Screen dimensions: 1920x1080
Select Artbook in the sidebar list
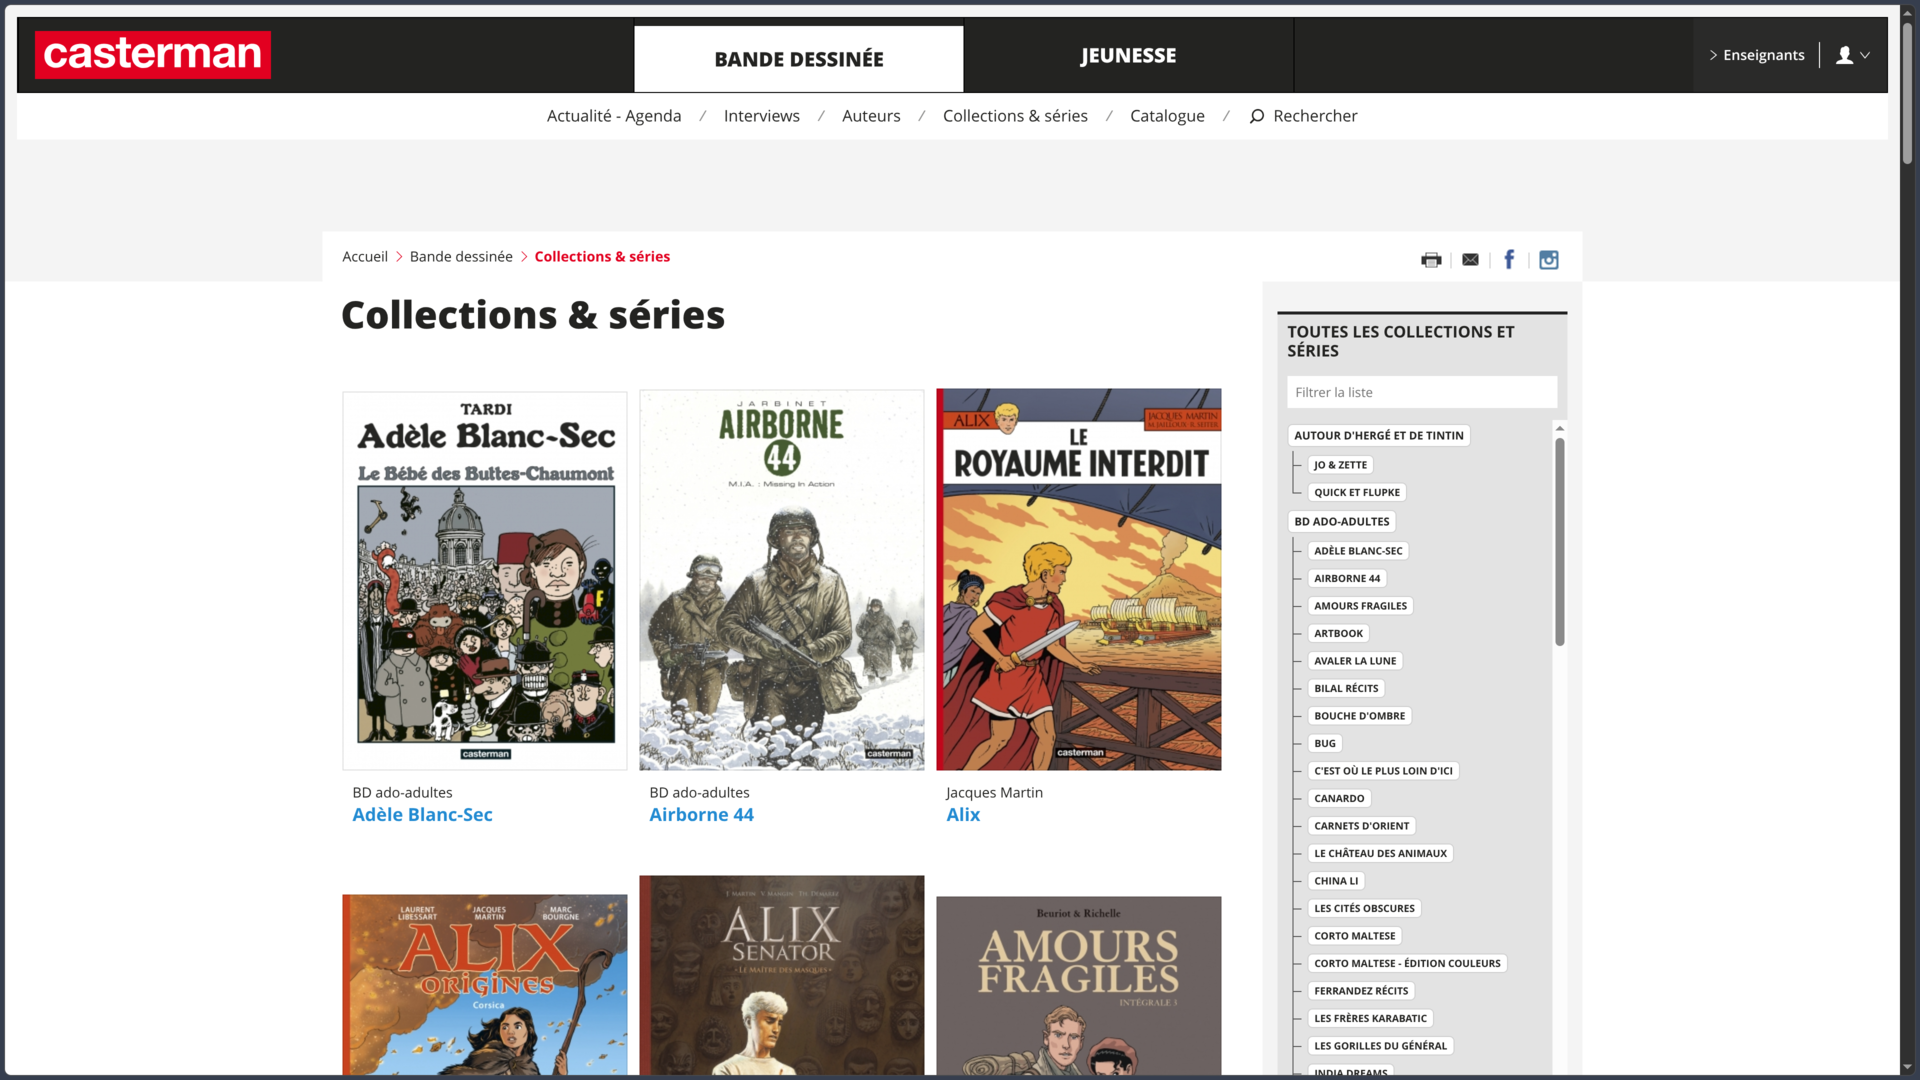point(1338,634)
